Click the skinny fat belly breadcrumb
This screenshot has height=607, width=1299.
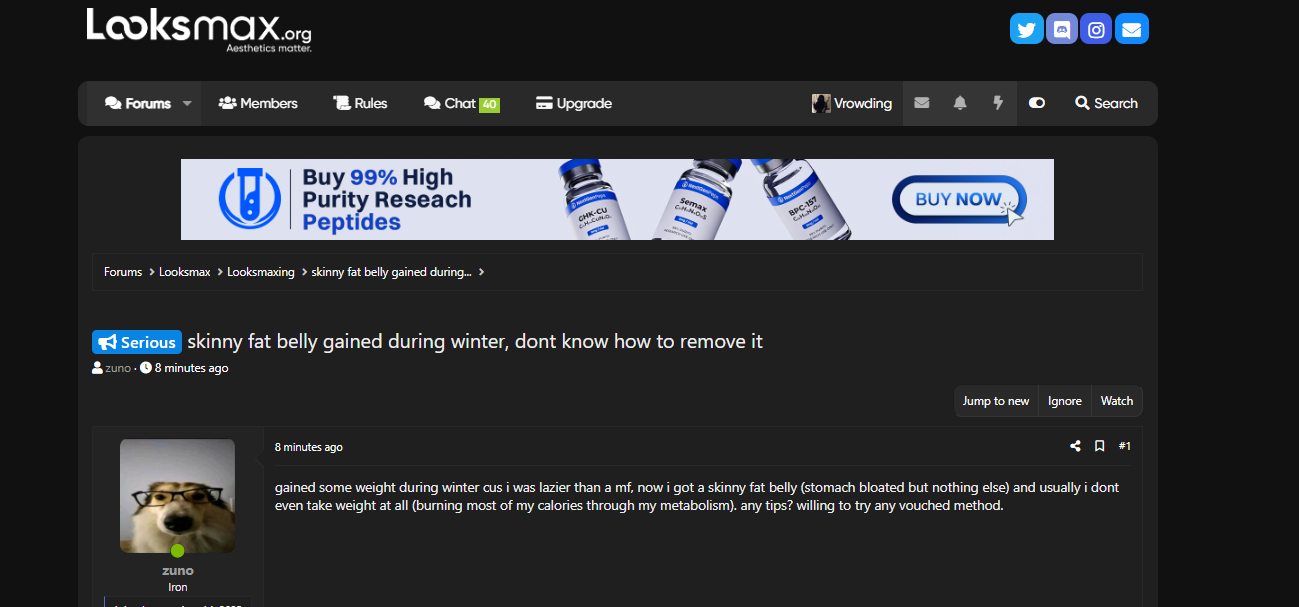tap(392, 272)
